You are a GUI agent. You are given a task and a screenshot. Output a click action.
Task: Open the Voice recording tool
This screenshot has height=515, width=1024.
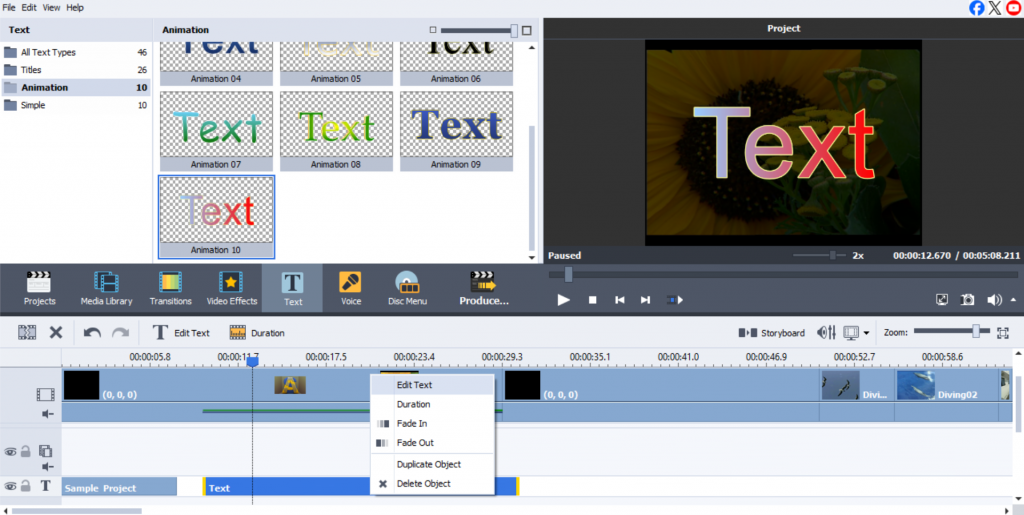pyautogui.click(x=350, y=288)
